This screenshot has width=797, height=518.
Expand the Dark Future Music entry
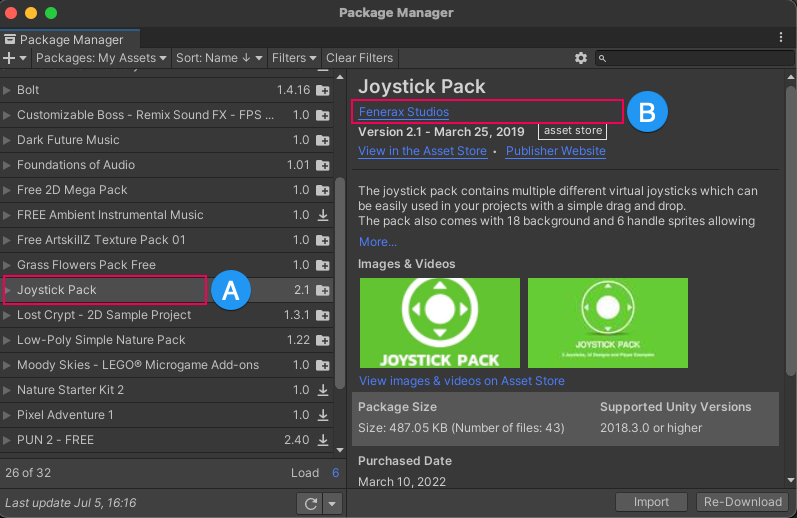click(x=8, y=140)
